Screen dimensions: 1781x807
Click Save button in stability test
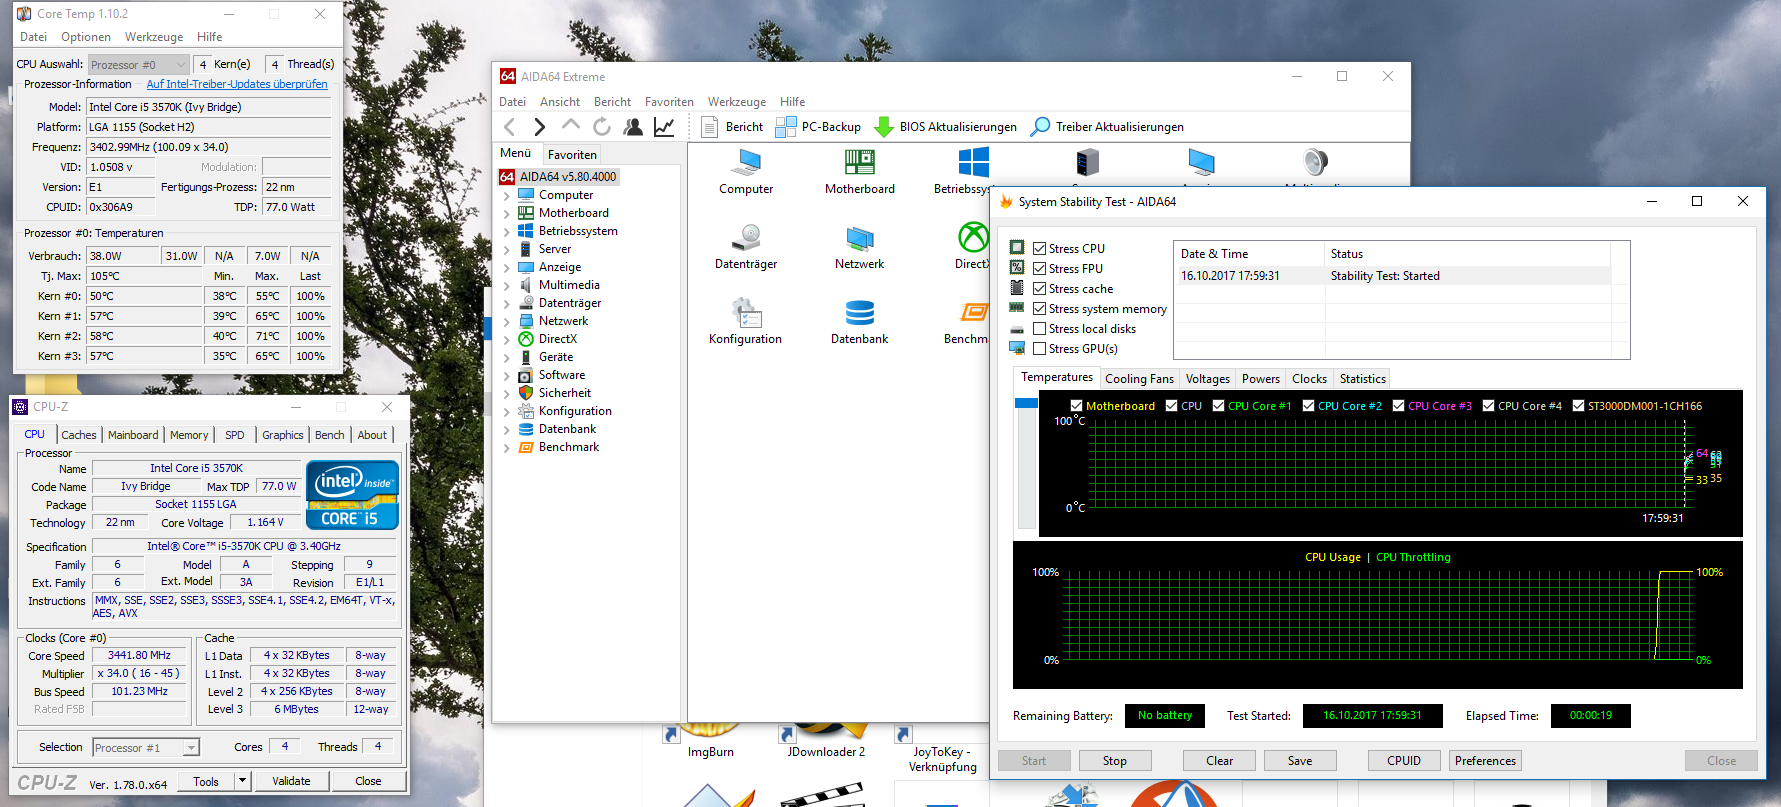[x=1300, y=761]
